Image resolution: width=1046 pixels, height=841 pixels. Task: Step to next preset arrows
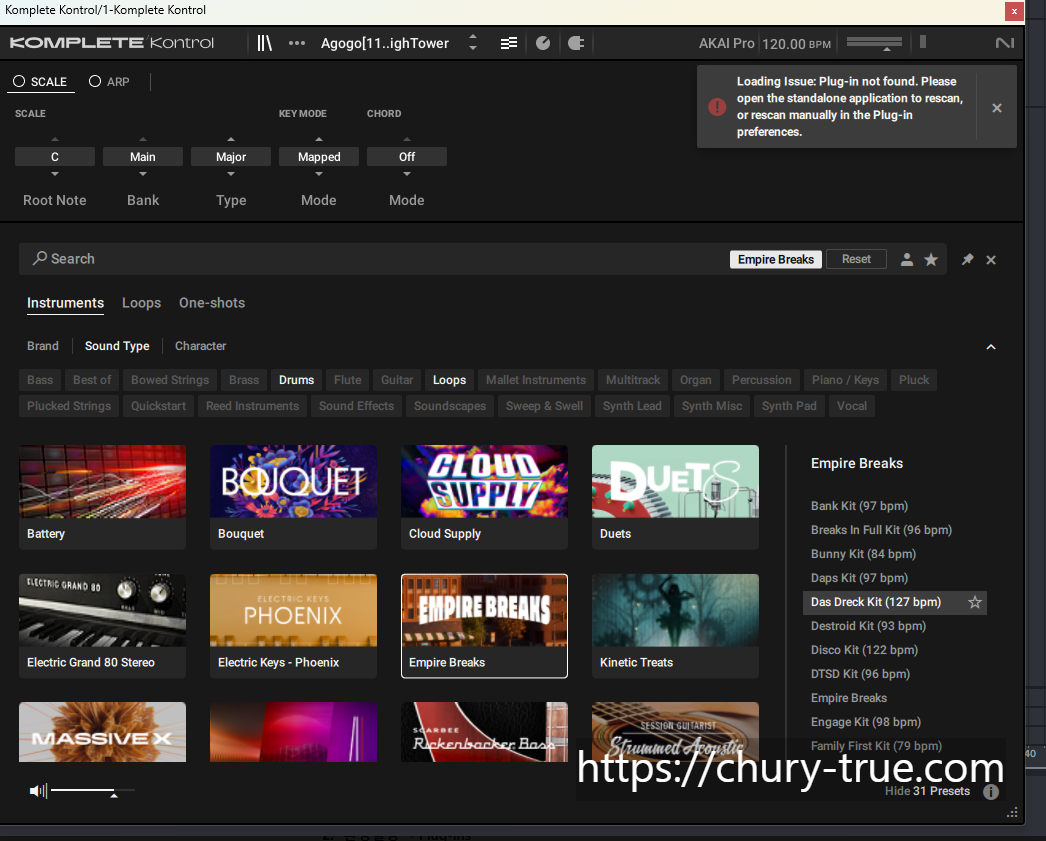(473, 43)
